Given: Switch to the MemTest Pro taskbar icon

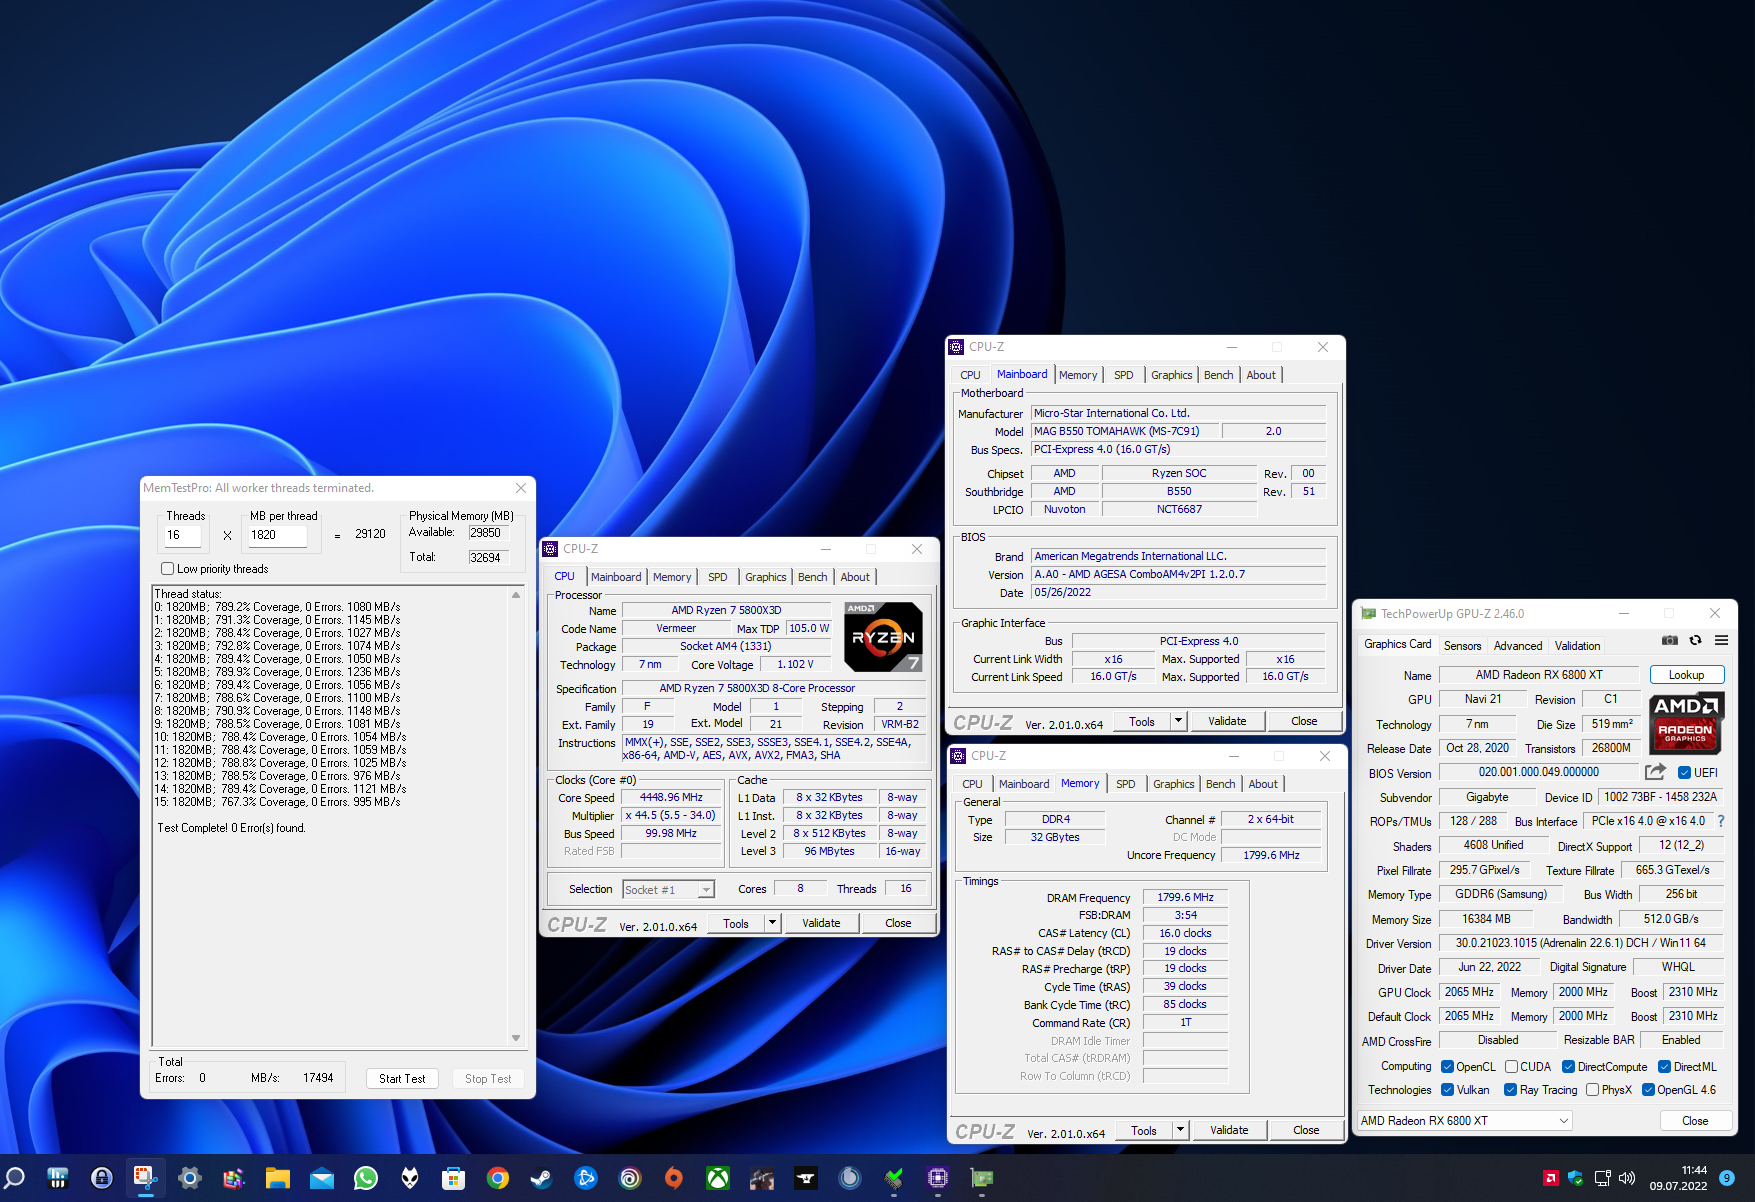Looking at the screenshot, I should click(893, 1178).
